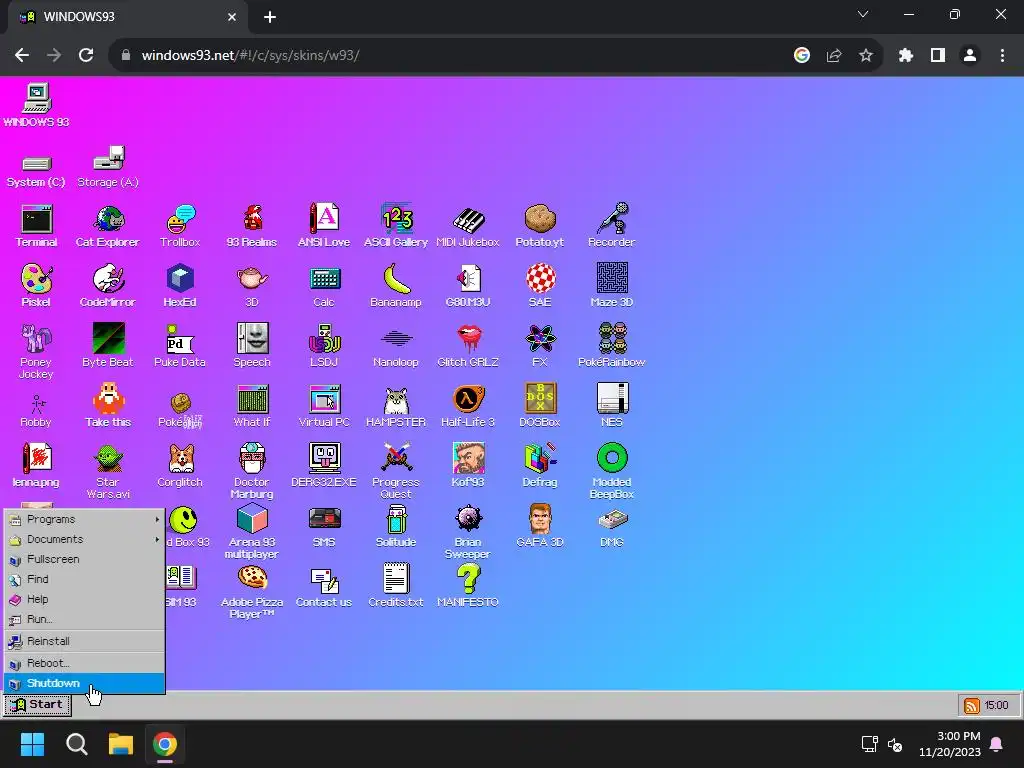Open the PokéRainbow icon

click(x=612, y=346)
